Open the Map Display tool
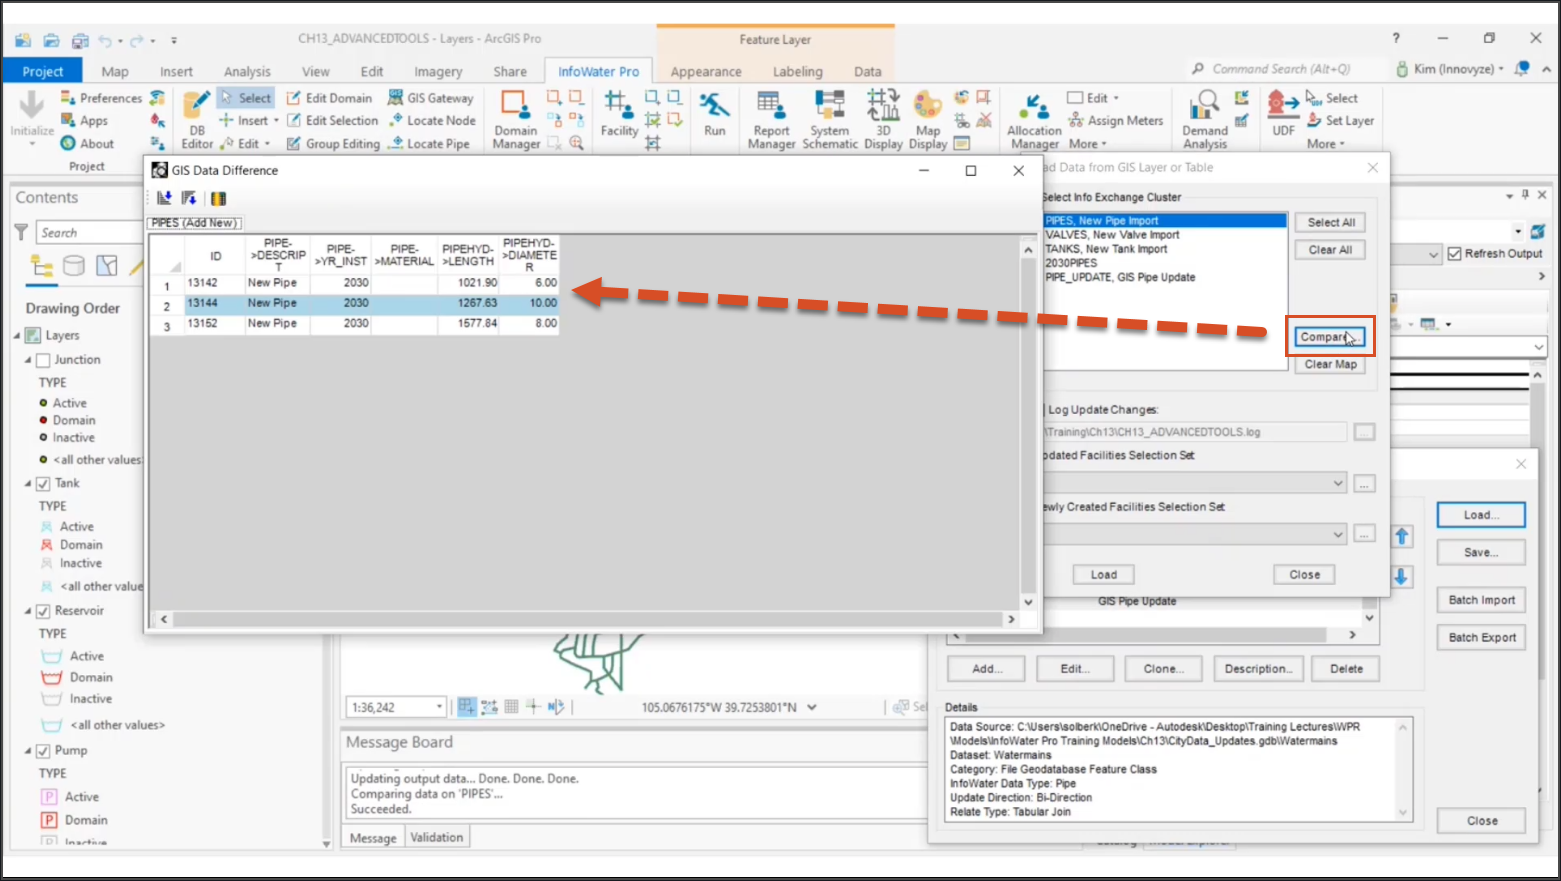The height and width of the screenshot is (881, 1561). point(928,119)
